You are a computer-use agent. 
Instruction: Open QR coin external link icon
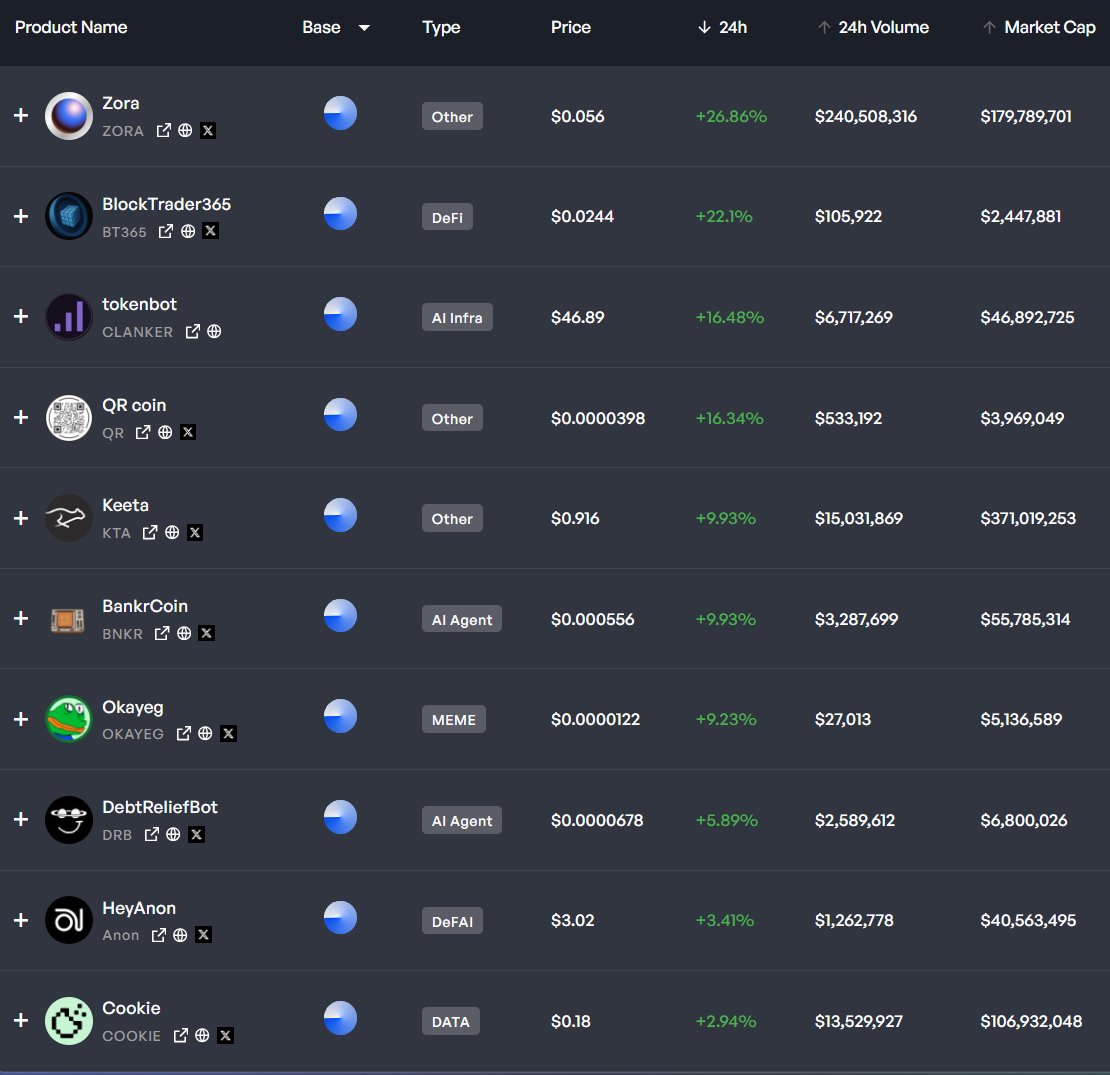tap(143, 432)
